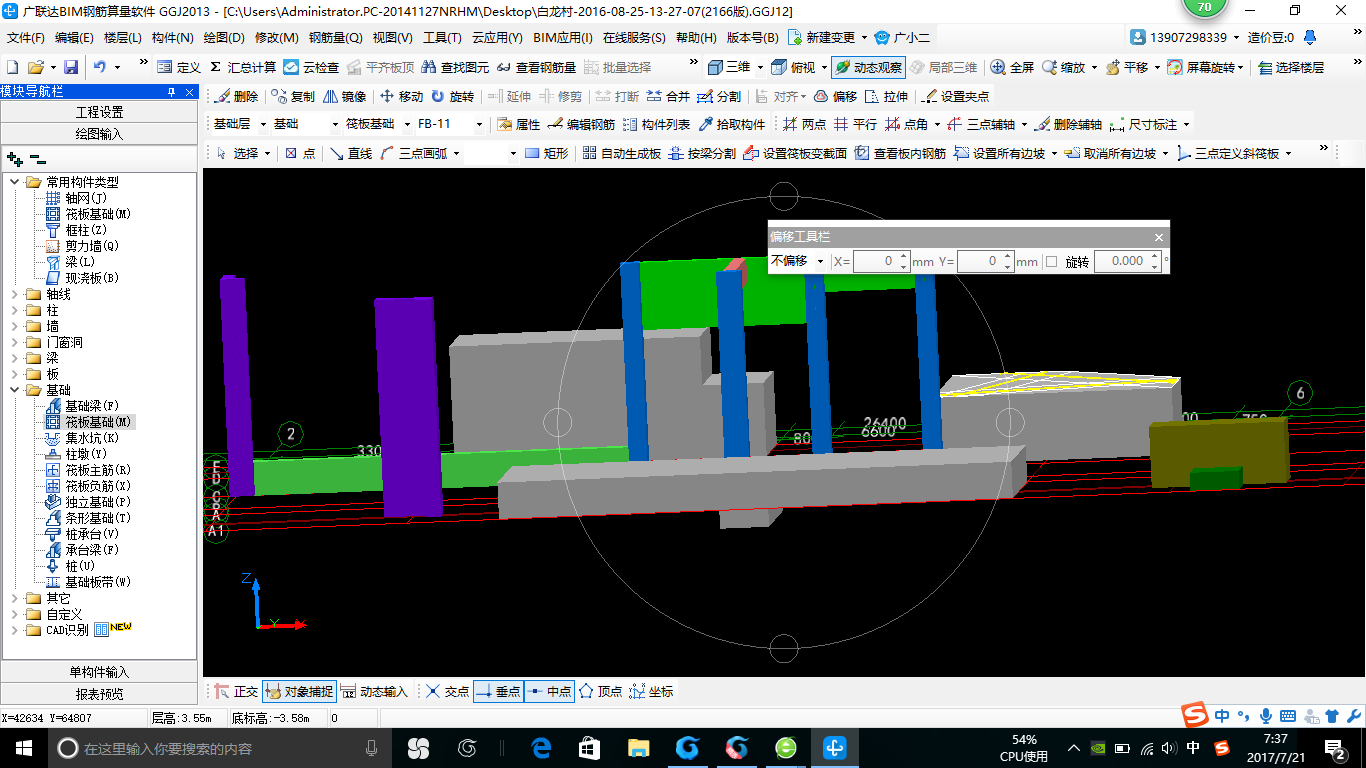Check the 旋转 rotation checkbox
Image resolution: width=1366 pixels, height=768 pixels.
1051,261
